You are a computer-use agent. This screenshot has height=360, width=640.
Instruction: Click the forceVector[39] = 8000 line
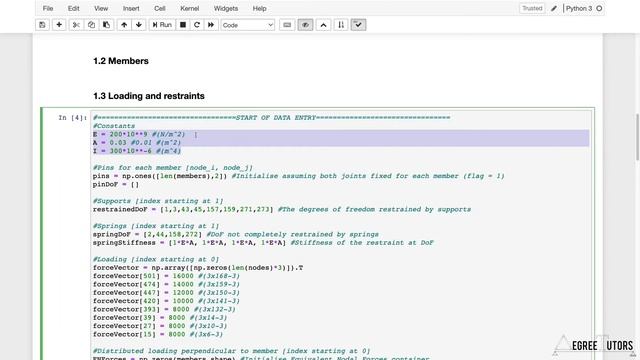coord(160,318)
